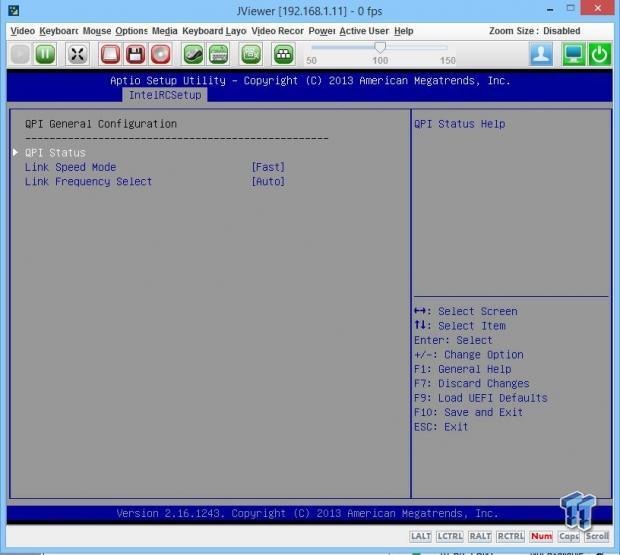The width and height of the screenshot is (620, 555).
Task: Click the 'Enter: Select' help text
Action: (x=453, y=340)
